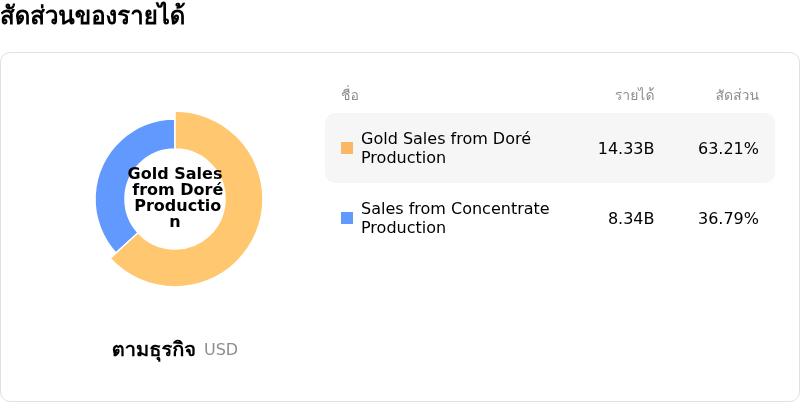Click the 36.79% proportion value
The image size is (800, 402).
[x=728, y=218]
